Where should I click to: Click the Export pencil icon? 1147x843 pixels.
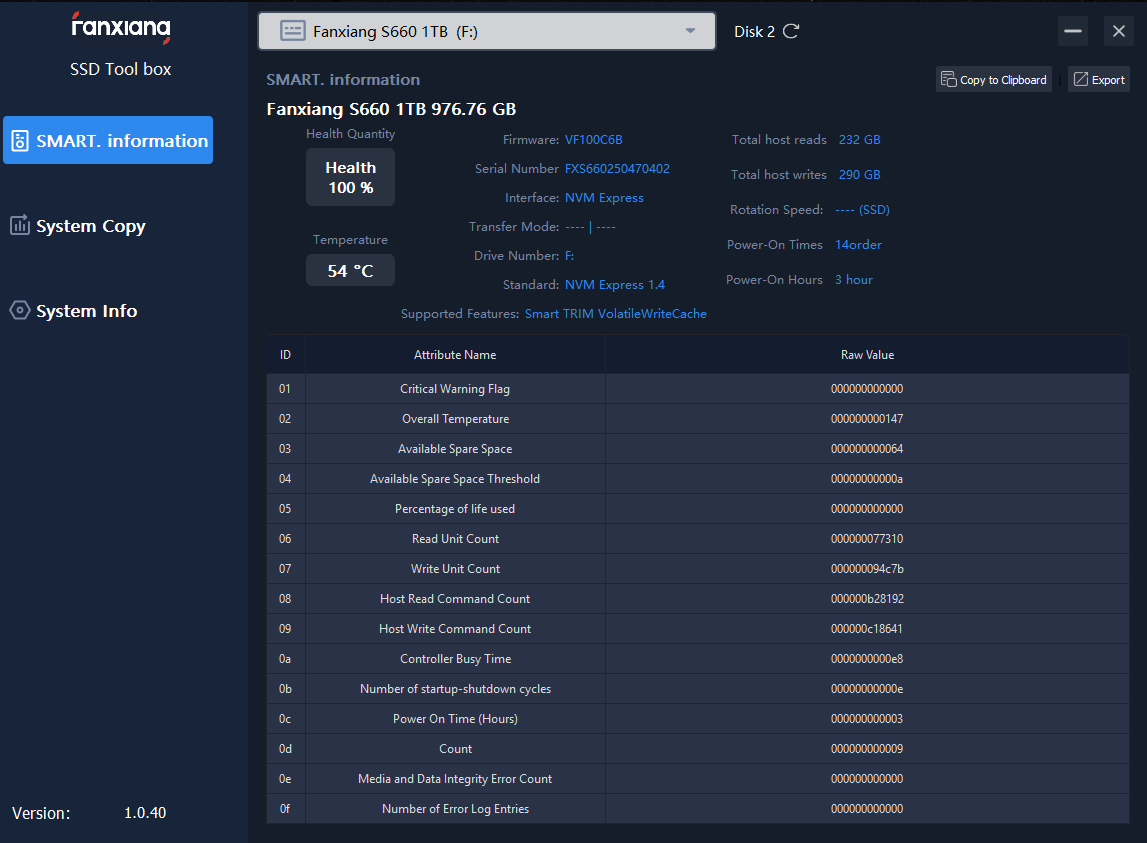click(1080, 79)
